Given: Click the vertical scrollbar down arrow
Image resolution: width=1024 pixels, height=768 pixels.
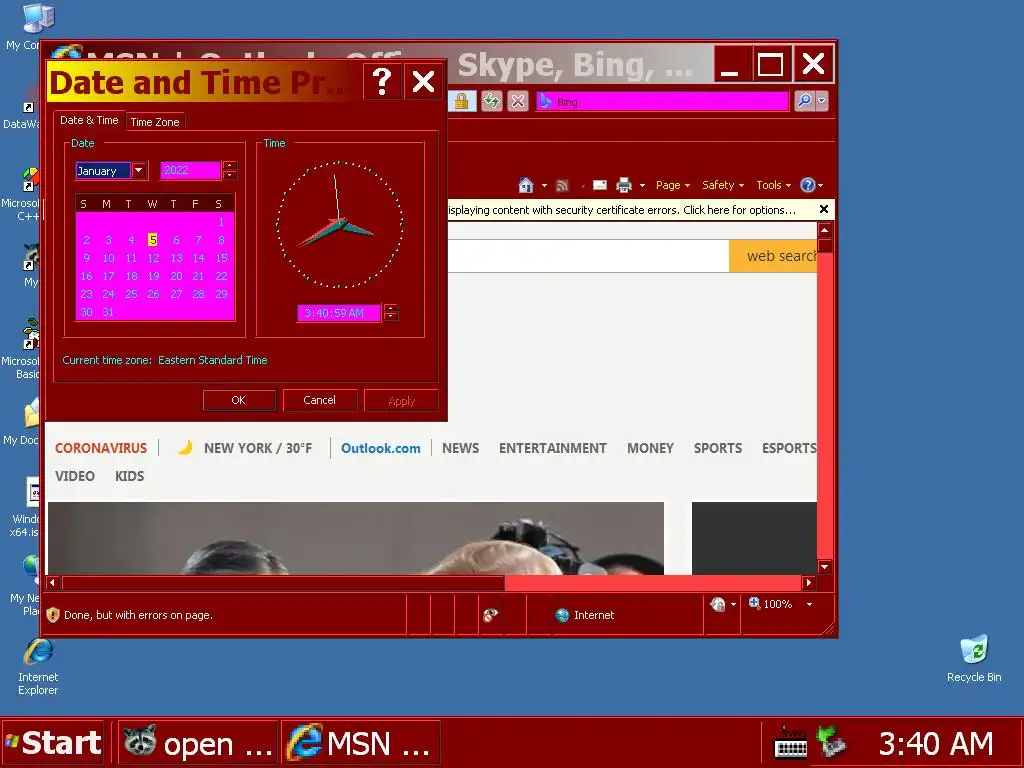Looking at the screenshot, I should coord(825,567).
